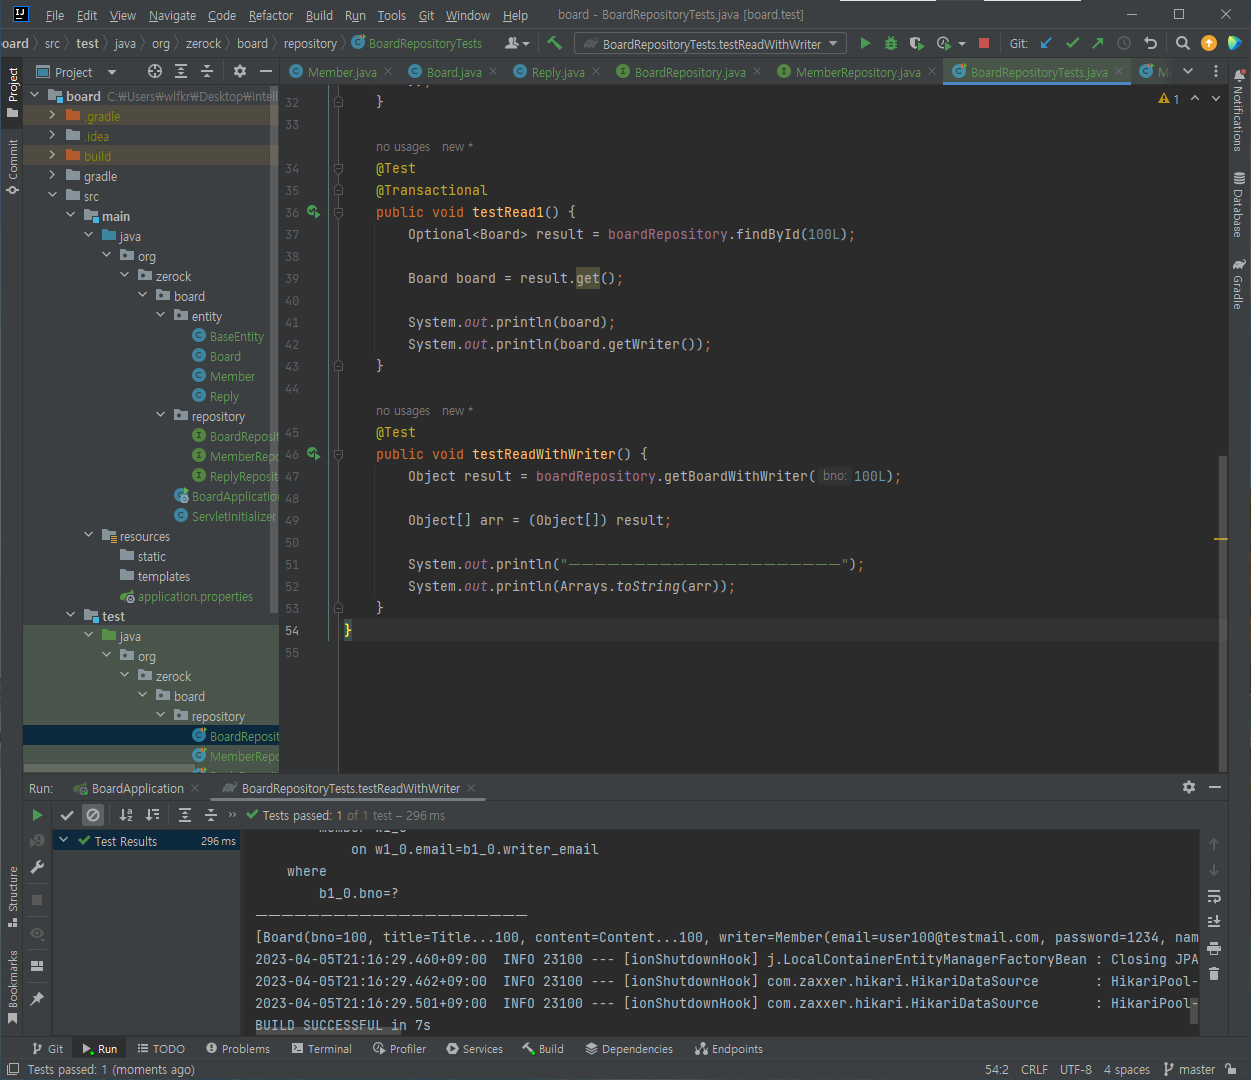
Task: Collapse Test Results tree node
Action: click(x=64, y=840)
